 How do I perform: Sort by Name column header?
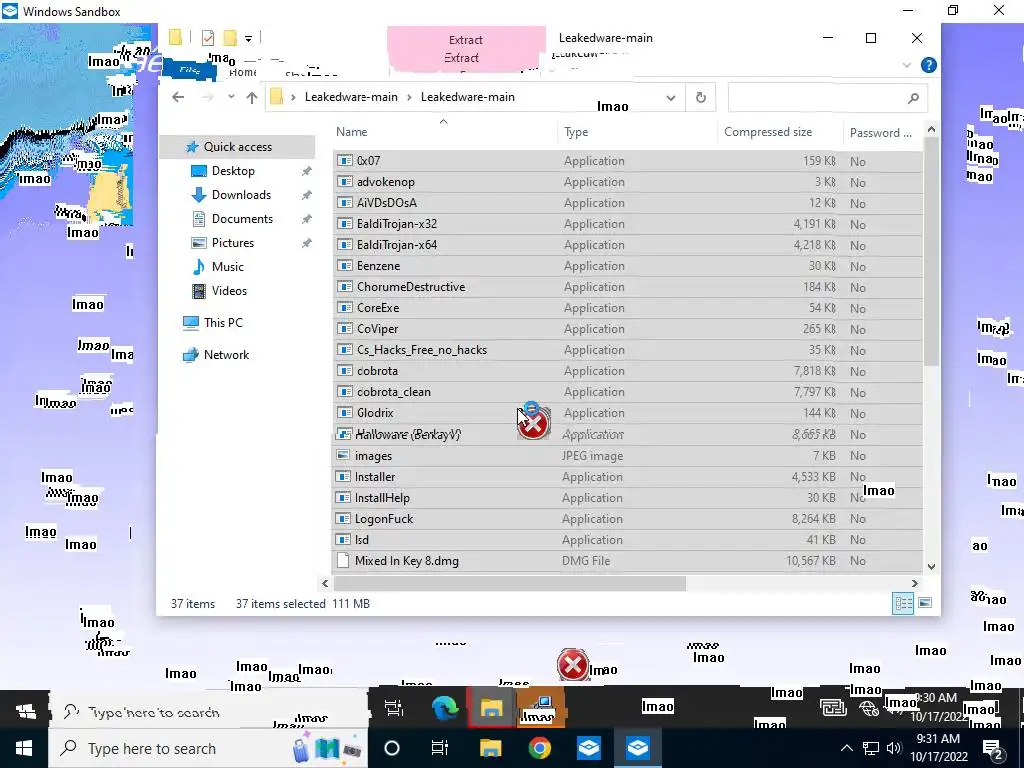pos(351,132)
